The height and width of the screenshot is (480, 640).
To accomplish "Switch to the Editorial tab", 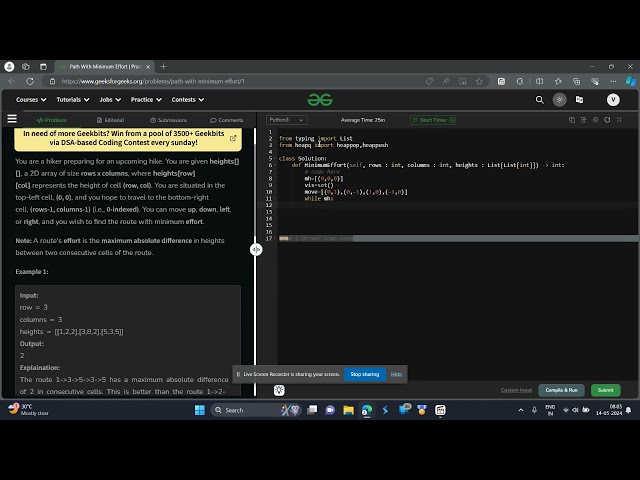I will (x=110, y=120).
